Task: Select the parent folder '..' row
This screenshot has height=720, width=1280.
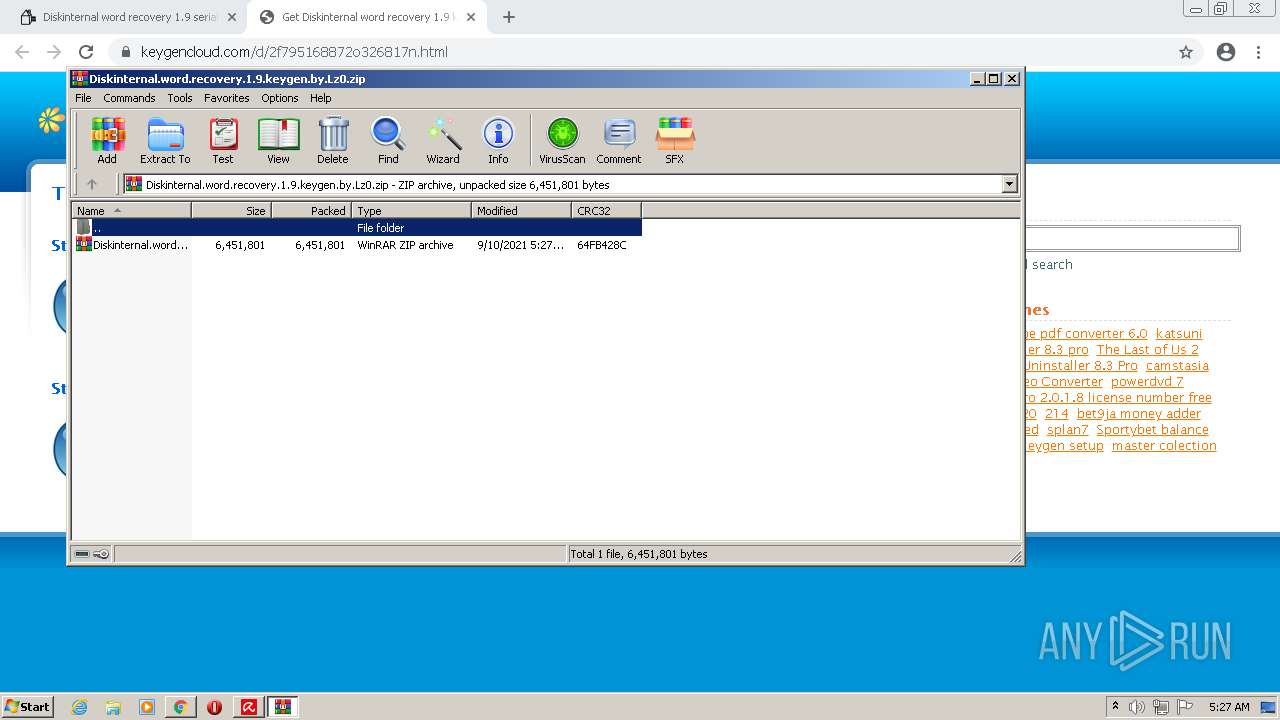Action: point(357,228)
